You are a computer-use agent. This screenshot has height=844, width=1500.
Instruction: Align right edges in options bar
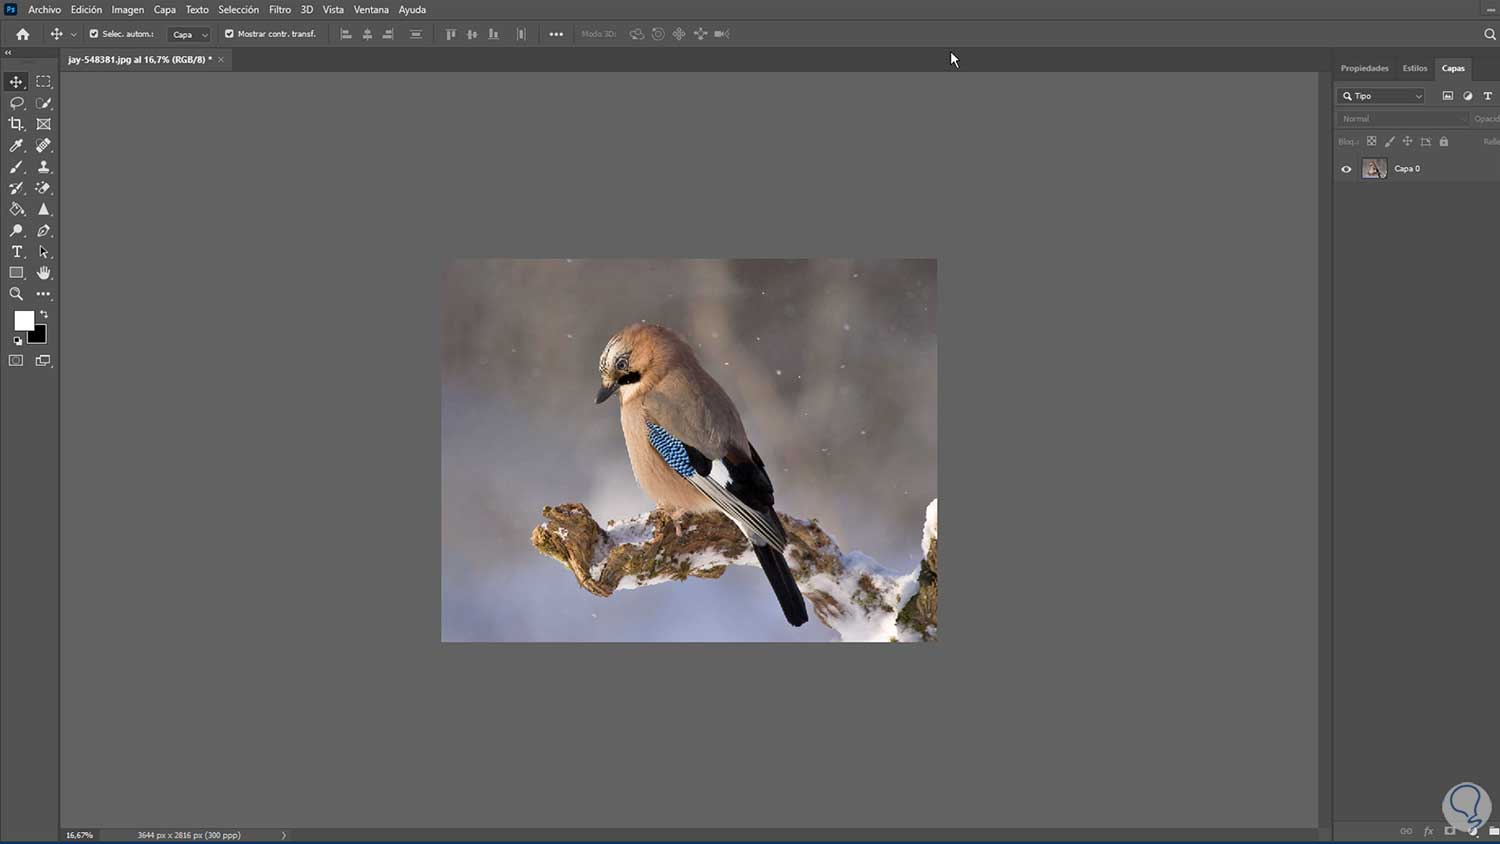tap(388, 34)
